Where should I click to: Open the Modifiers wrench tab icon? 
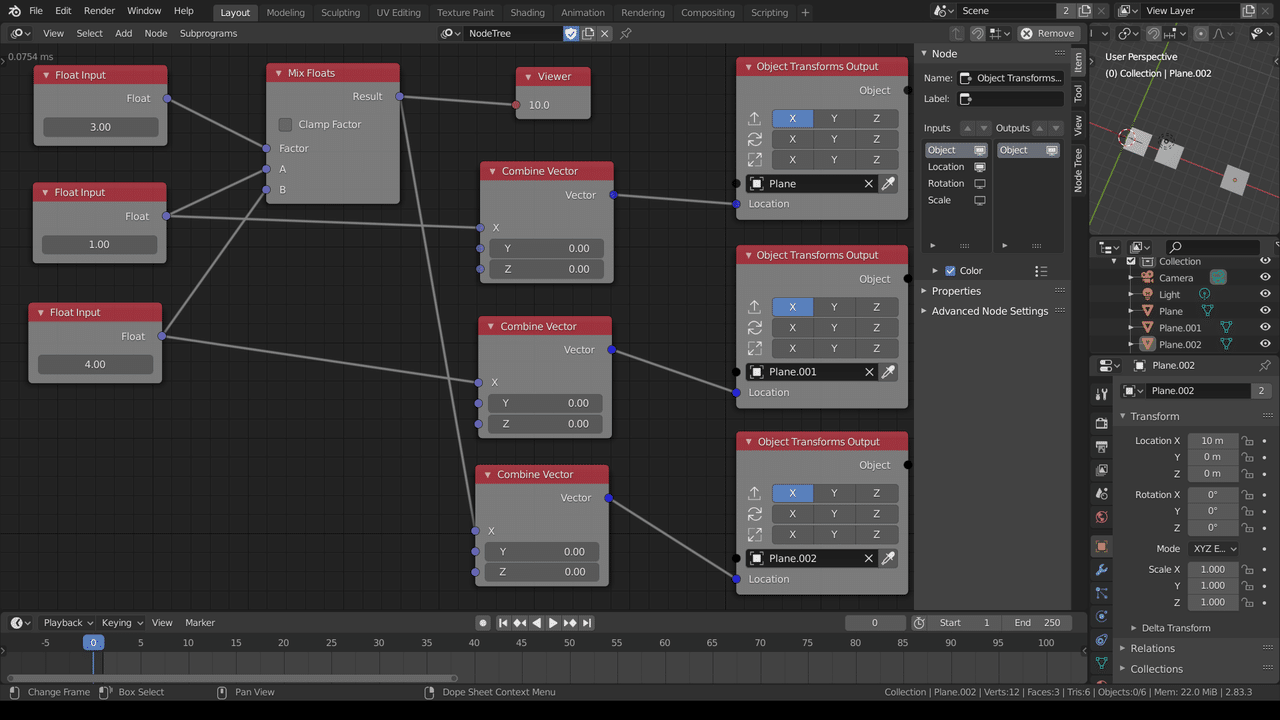(1102, 570)
